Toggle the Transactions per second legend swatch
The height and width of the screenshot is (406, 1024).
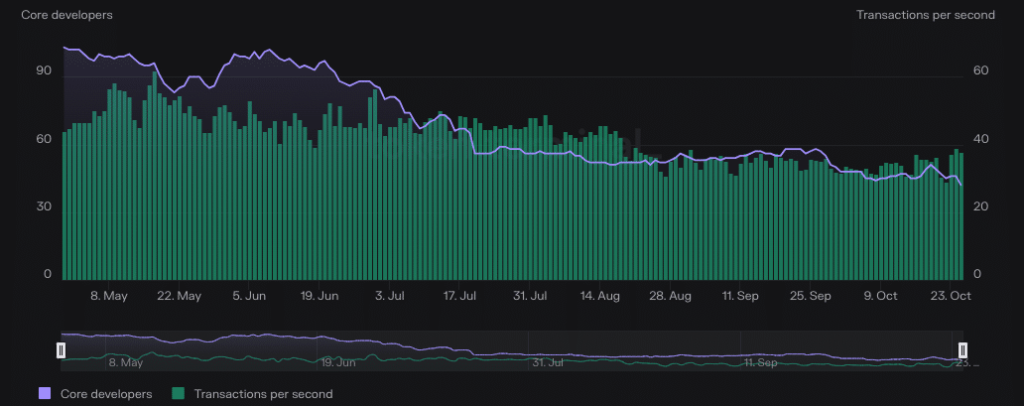coord(180,394)
